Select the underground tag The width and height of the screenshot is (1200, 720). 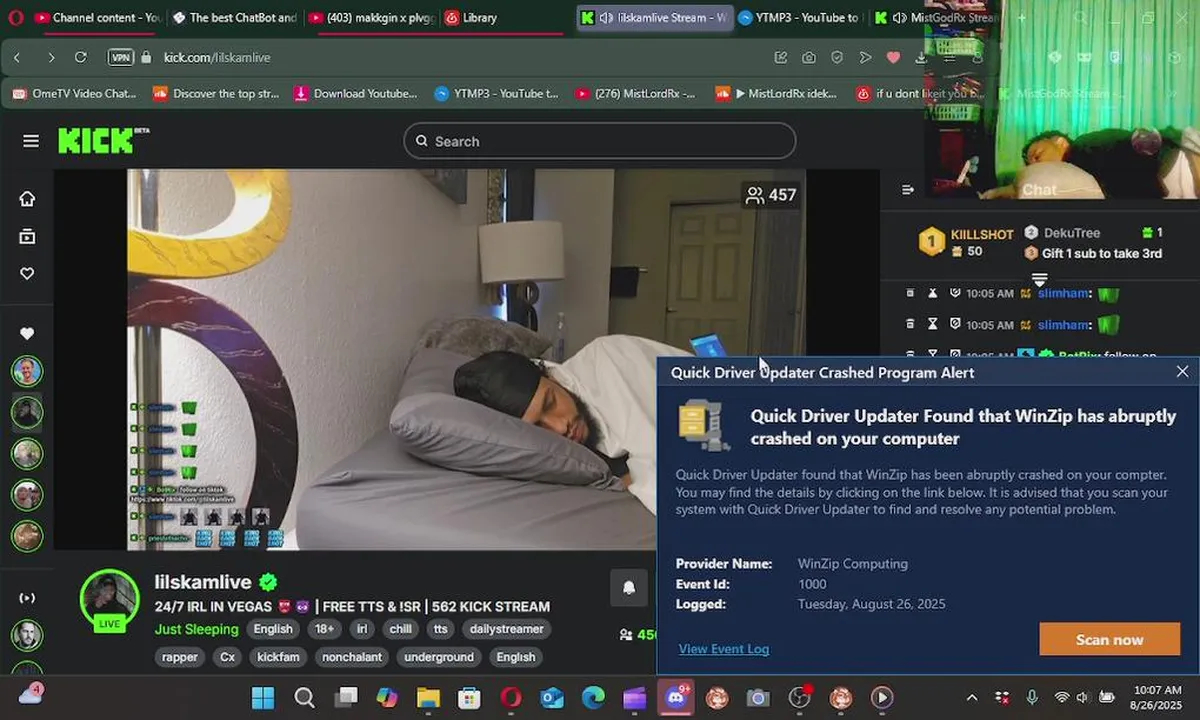tap(439, 657)
